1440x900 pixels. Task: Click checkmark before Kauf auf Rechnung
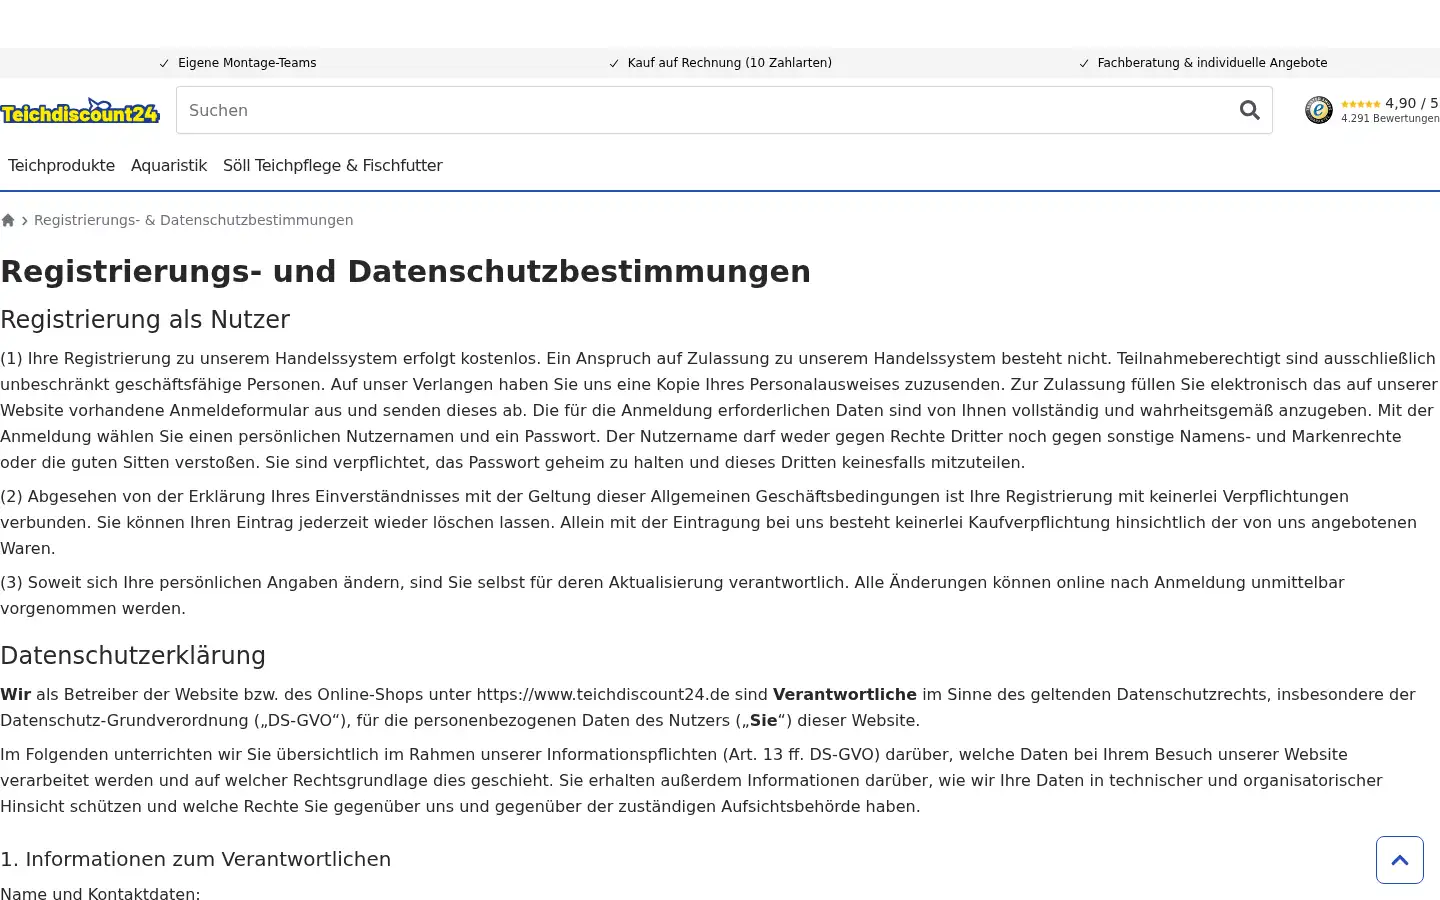[614, 63]
